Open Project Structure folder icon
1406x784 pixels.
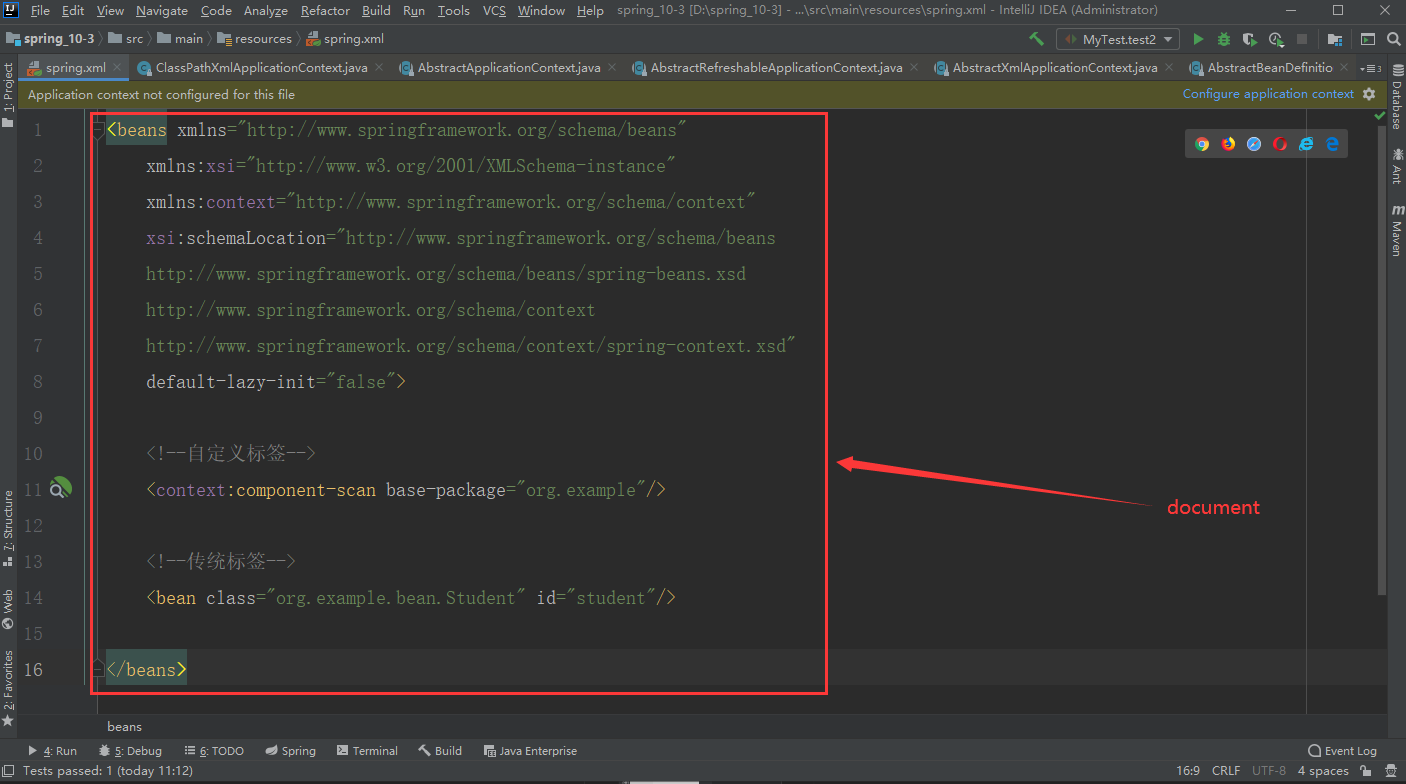(1334, 39)
